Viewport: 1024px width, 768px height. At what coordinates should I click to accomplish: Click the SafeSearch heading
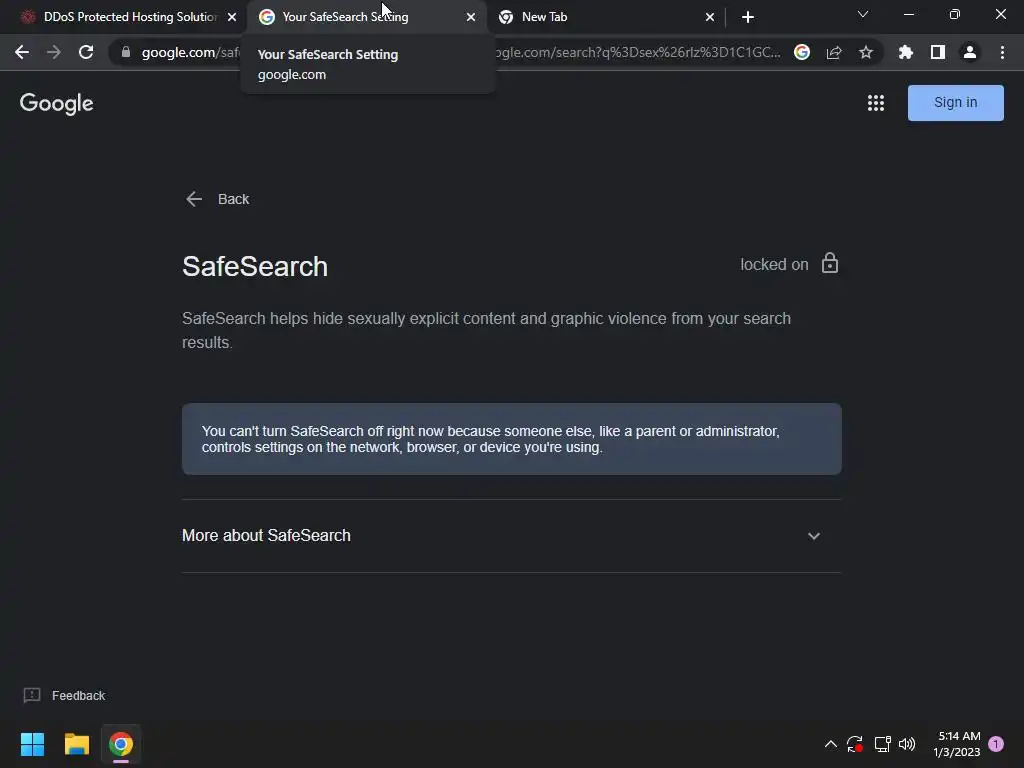point(255,266)
